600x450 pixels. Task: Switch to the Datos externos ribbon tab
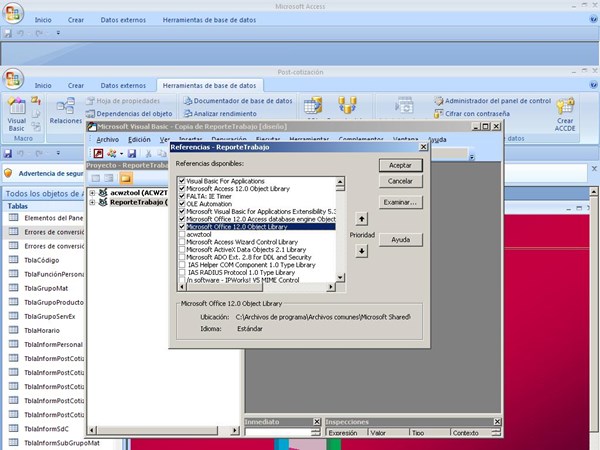point(122,86)
